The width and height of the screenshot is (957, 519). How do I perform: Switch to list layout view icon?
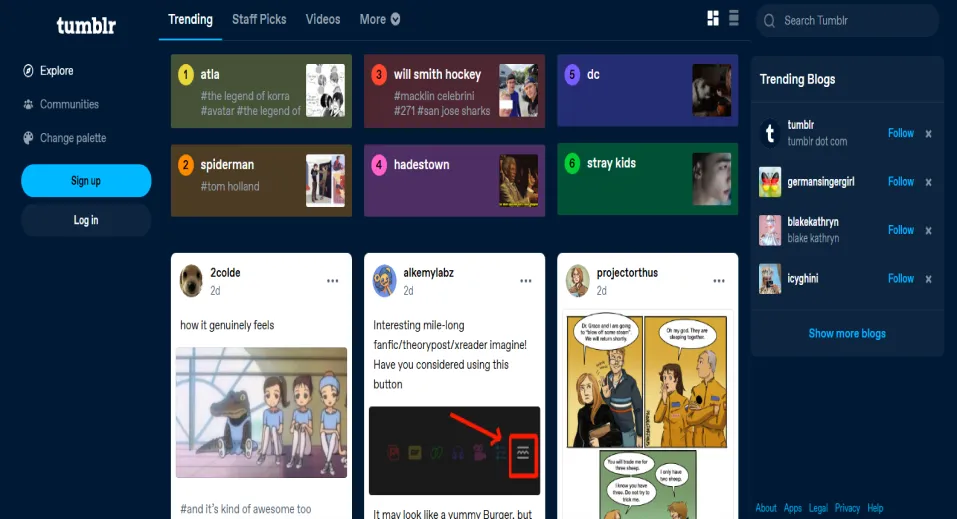(734, 18)
